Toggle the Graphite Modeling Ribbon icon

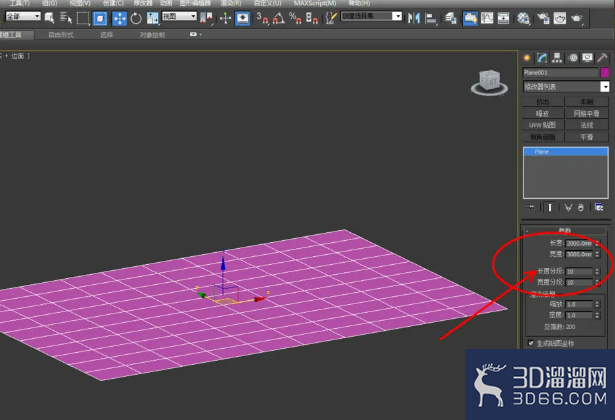[470, 18]
